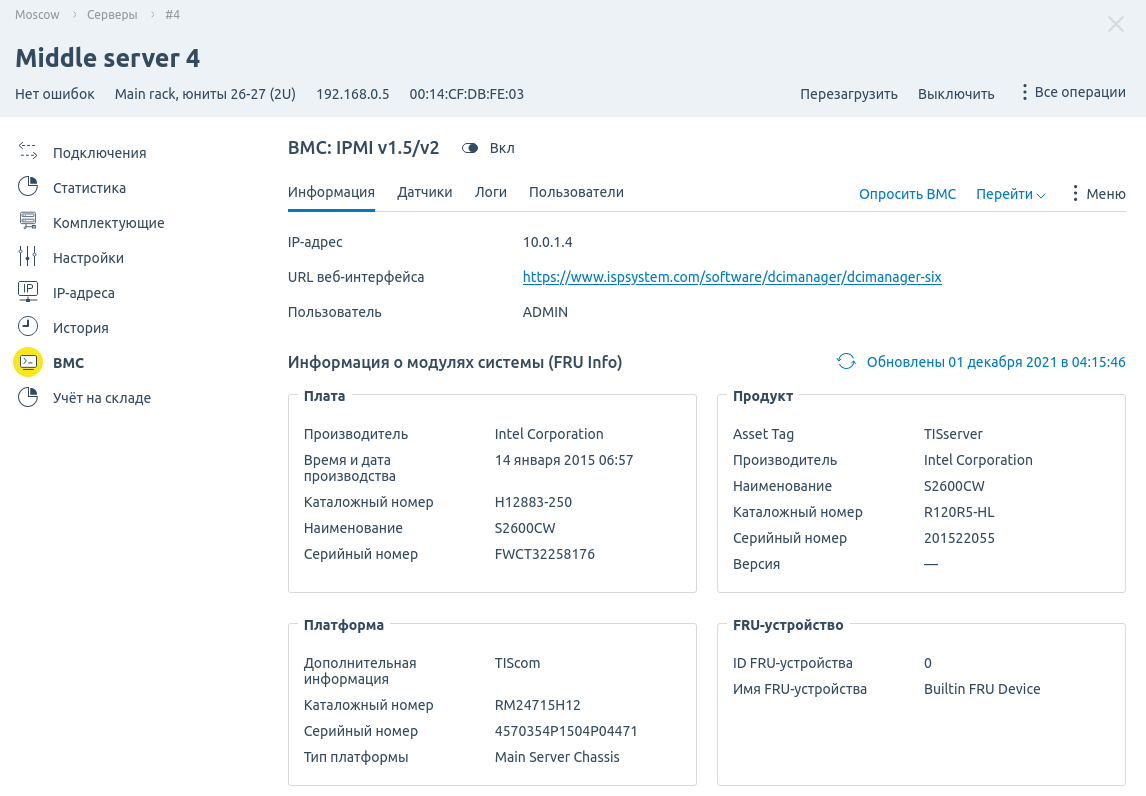Switch to the Информация tab
This screenshot has width=1146, height=796.
tap(331, 192)
